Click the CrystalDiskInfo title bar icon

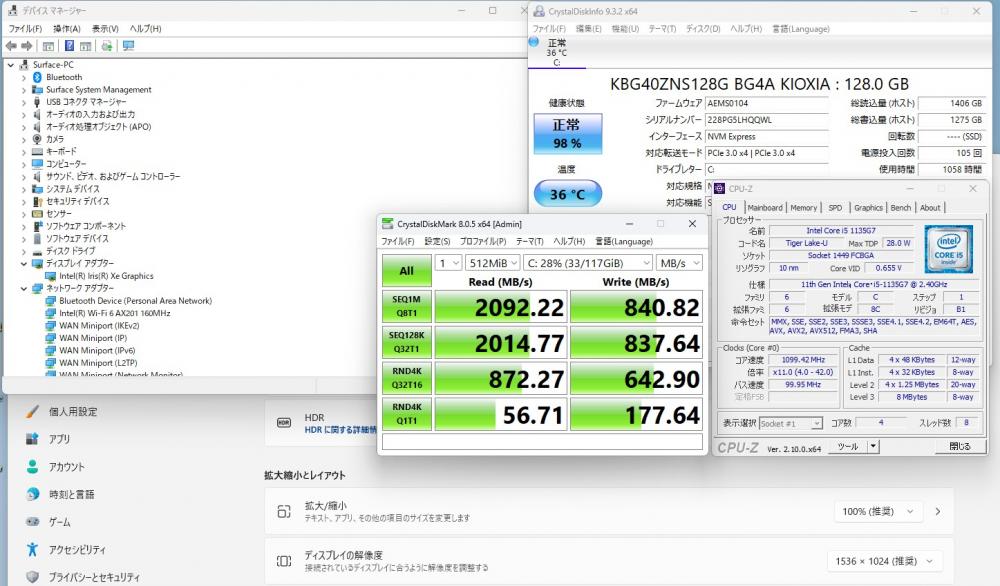tap(539, 11)
